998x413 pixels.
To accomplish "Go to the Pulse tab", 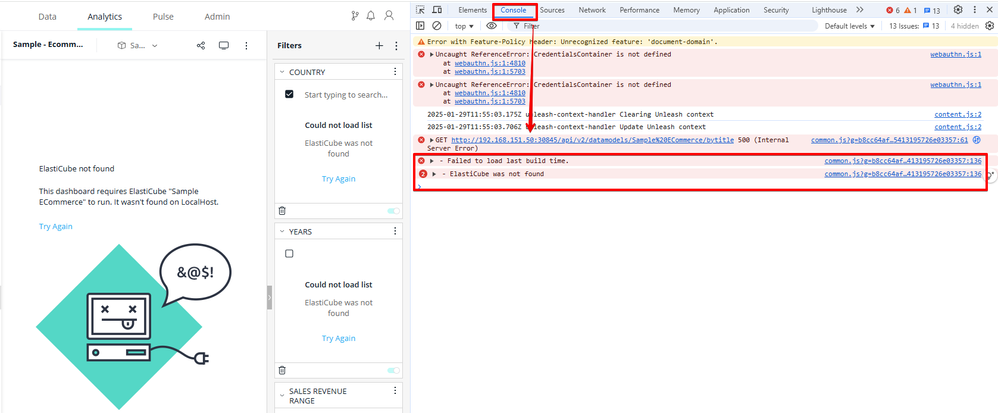I will 163,17.
